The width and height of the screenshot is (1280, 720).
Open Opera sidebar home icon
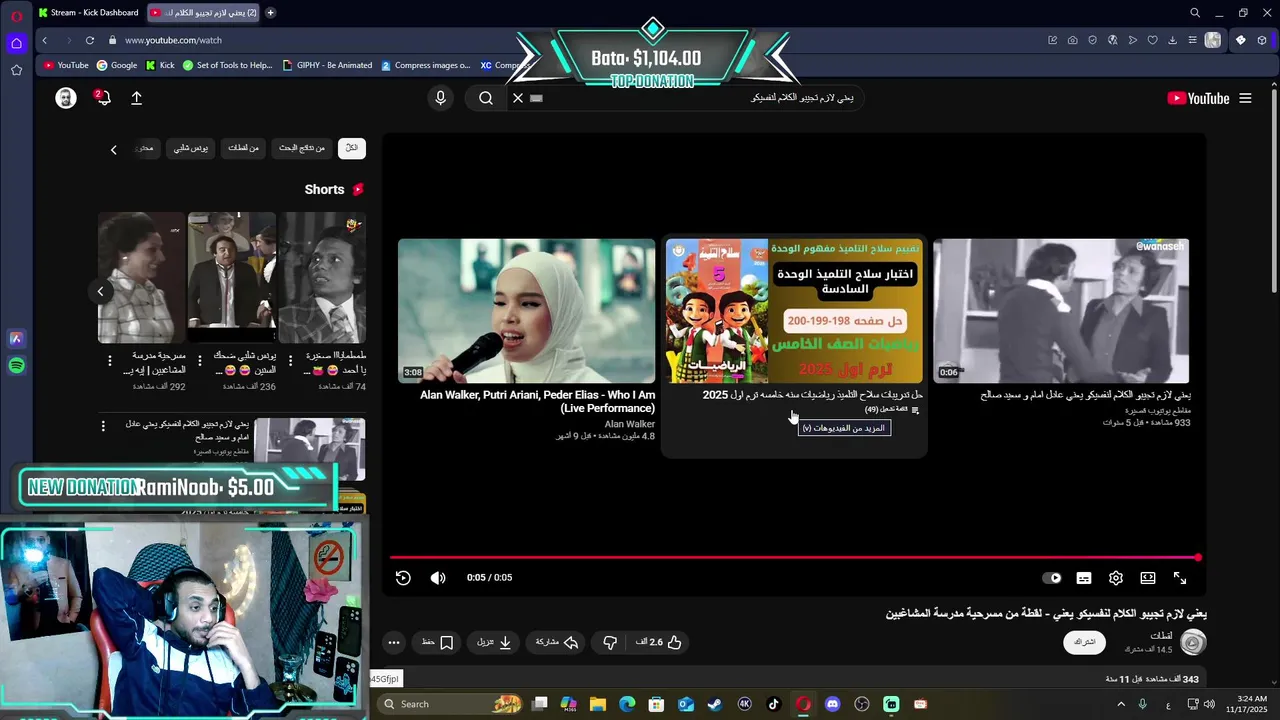pyautogui.click(x=16, y=43)
